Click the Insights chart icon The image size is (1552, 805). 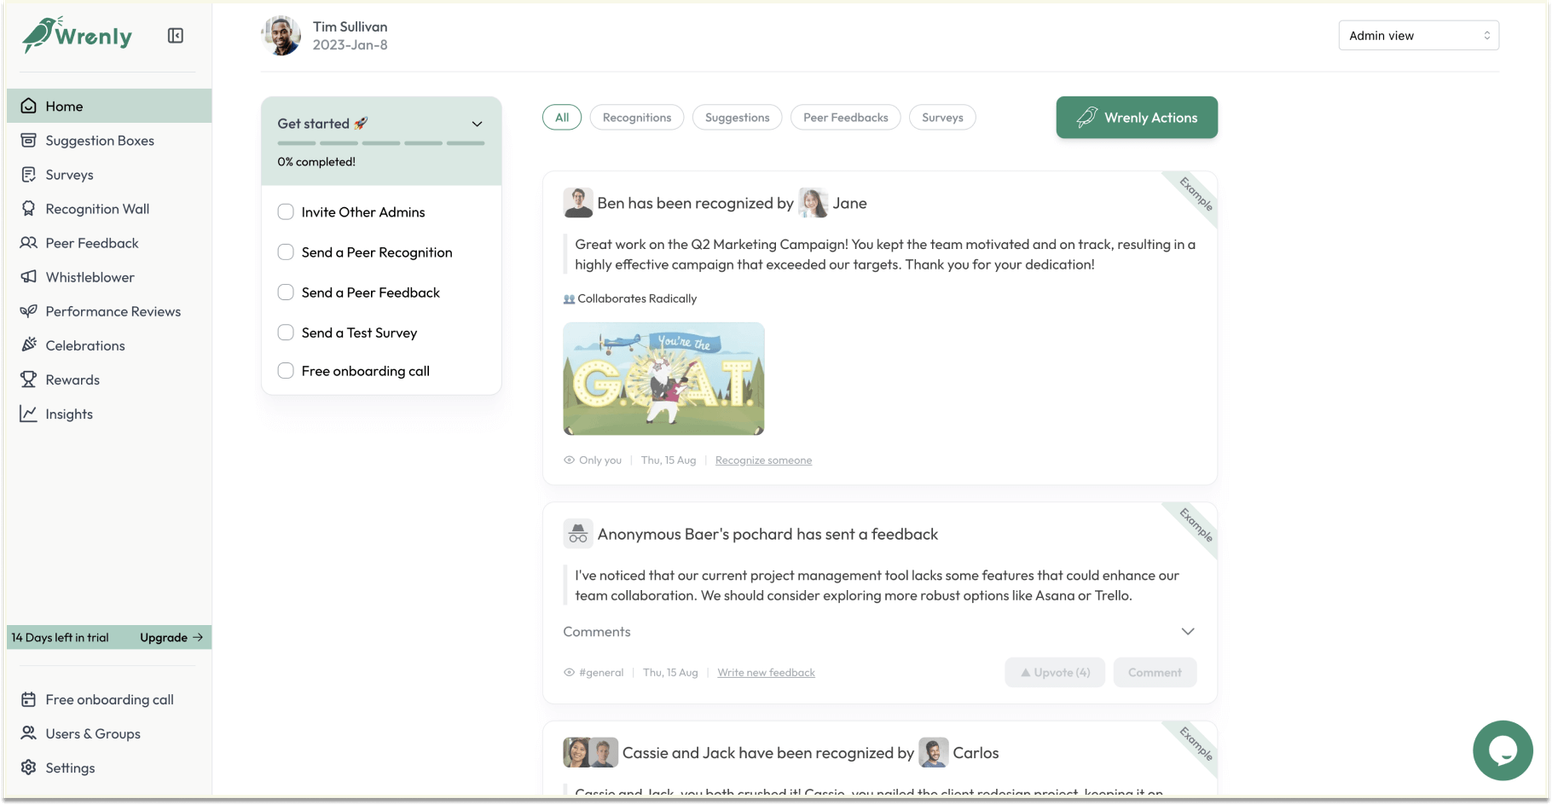pos(28,414)
